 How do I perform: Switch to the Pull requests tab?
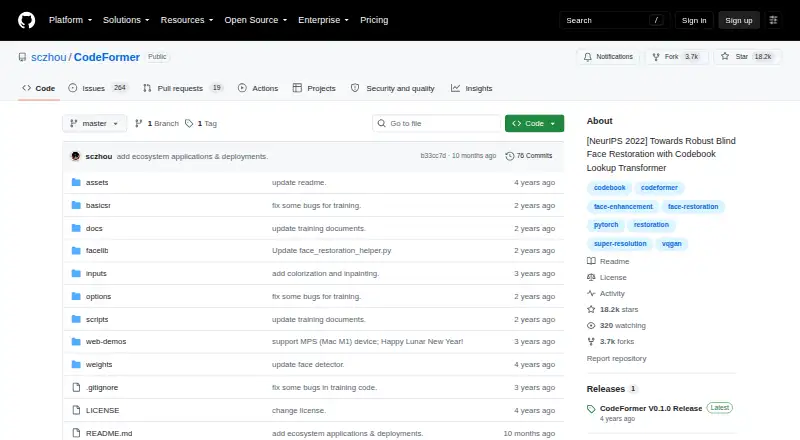[x=183, y=88]
